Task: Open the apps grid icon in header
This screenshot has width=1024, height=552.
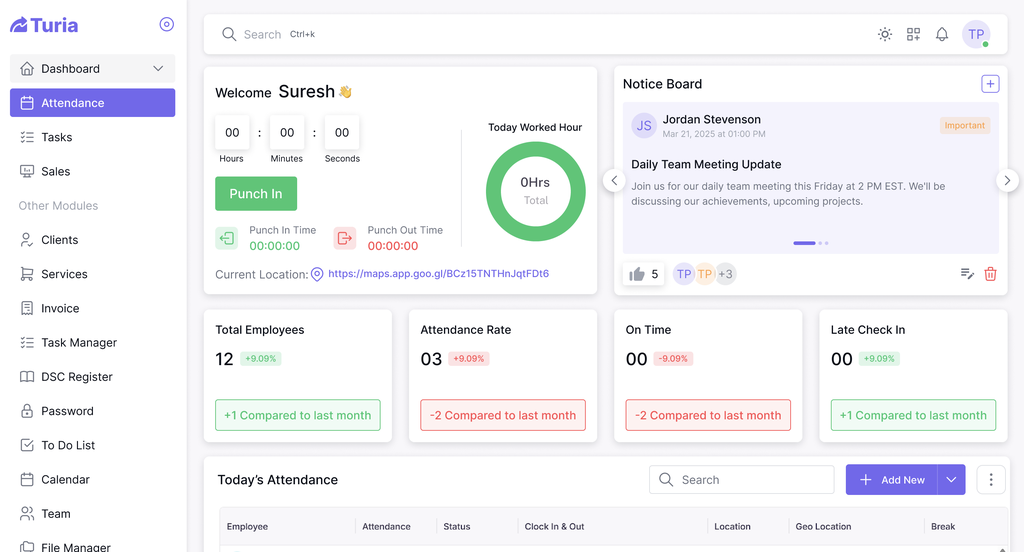Action: (913, 34)
